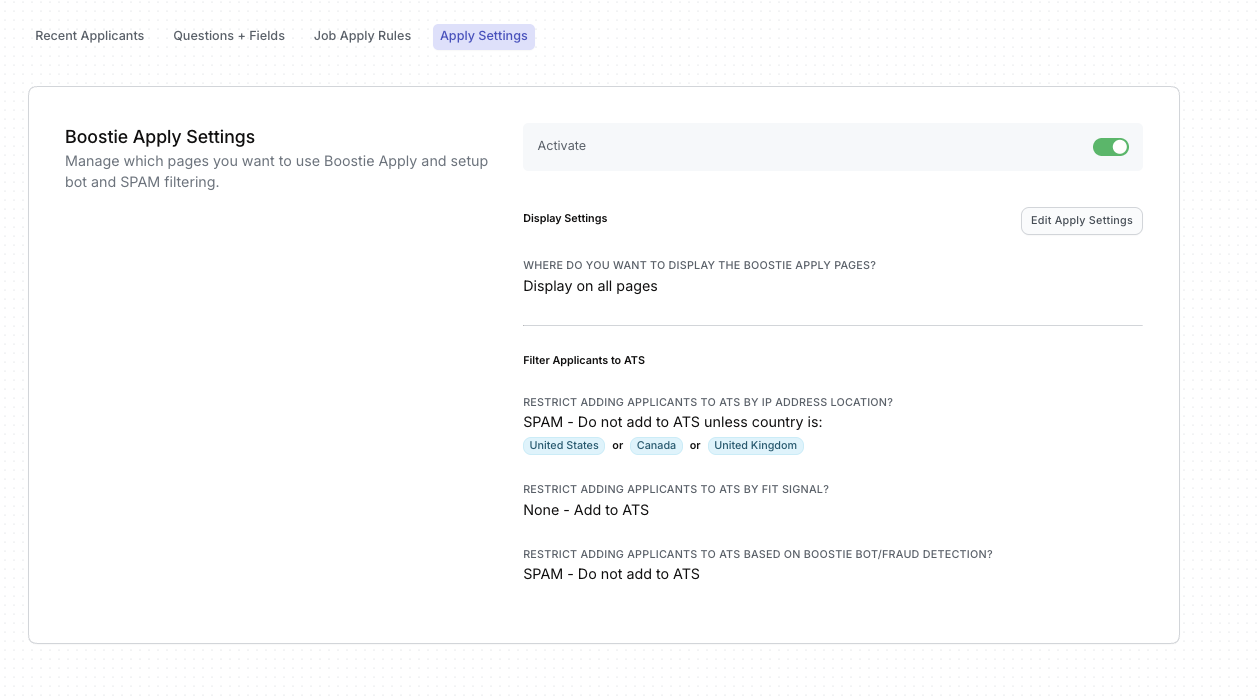Select the Canada country tag
This screenshot has width=1257, height=700.
click(x=656, y=446)
